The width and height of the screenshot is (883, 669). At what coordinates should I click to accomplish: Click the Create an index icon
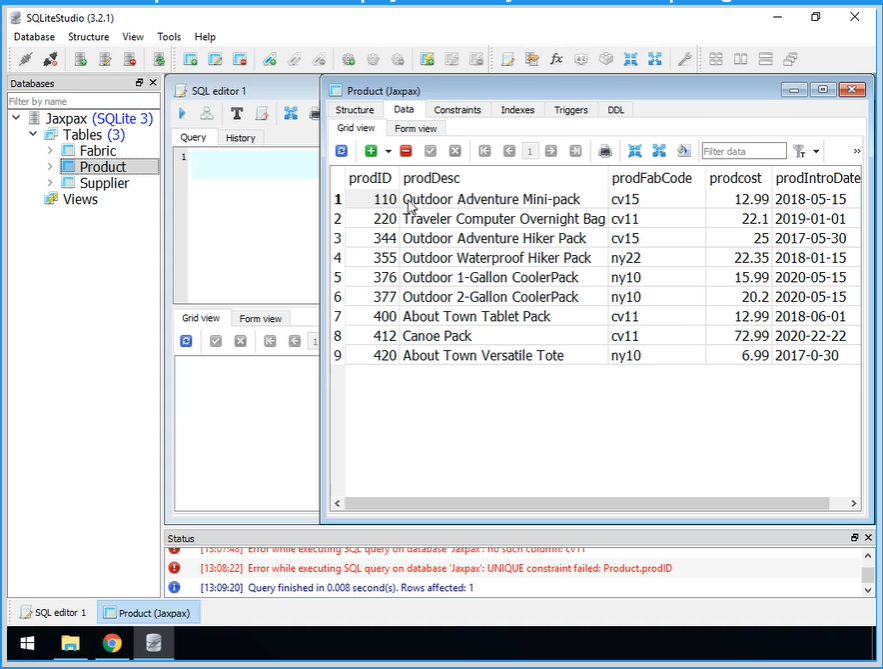click(x=270, y=59)
